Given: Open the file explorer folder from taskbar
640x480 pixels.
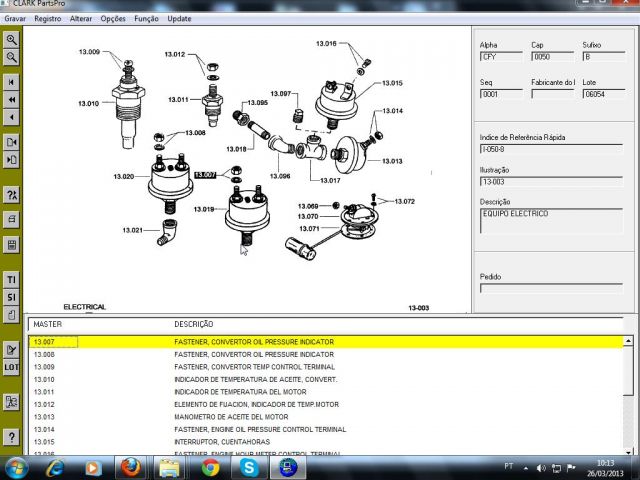Looking at the screenshot, I should (x=169, y=468).
